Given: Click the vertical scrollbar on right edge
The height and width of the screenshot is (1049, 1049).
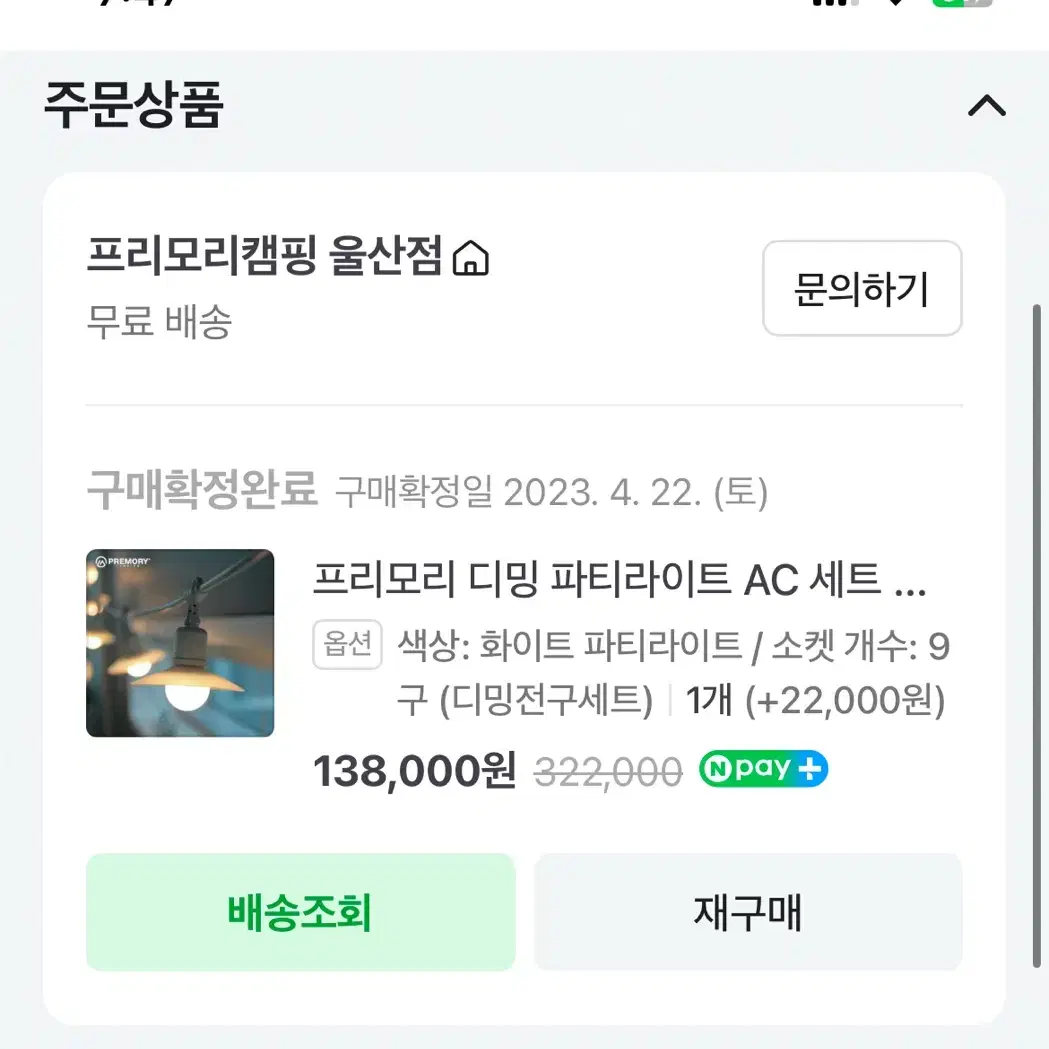Looking at the screenshot, I should coord(1038,636).
